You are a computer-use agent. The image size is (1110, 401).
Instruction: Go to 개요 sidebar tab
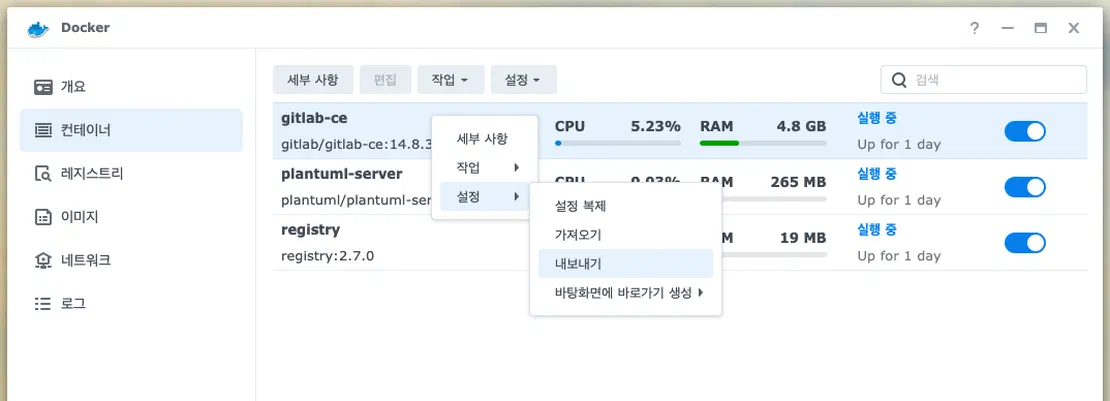click(x=131, y=87)
